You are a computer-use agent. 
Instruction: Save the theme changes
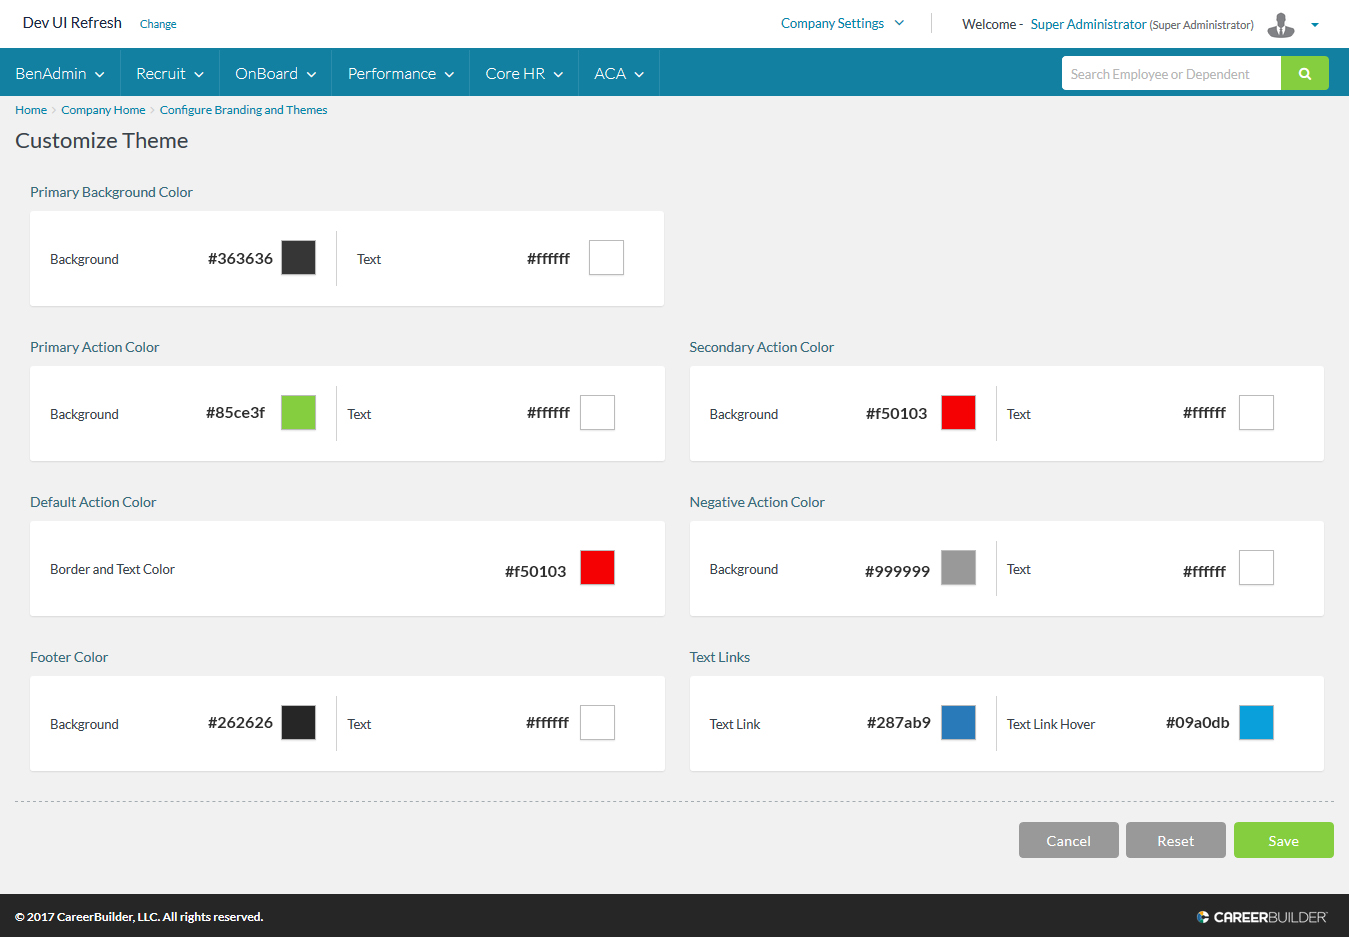click(1283, 841)
